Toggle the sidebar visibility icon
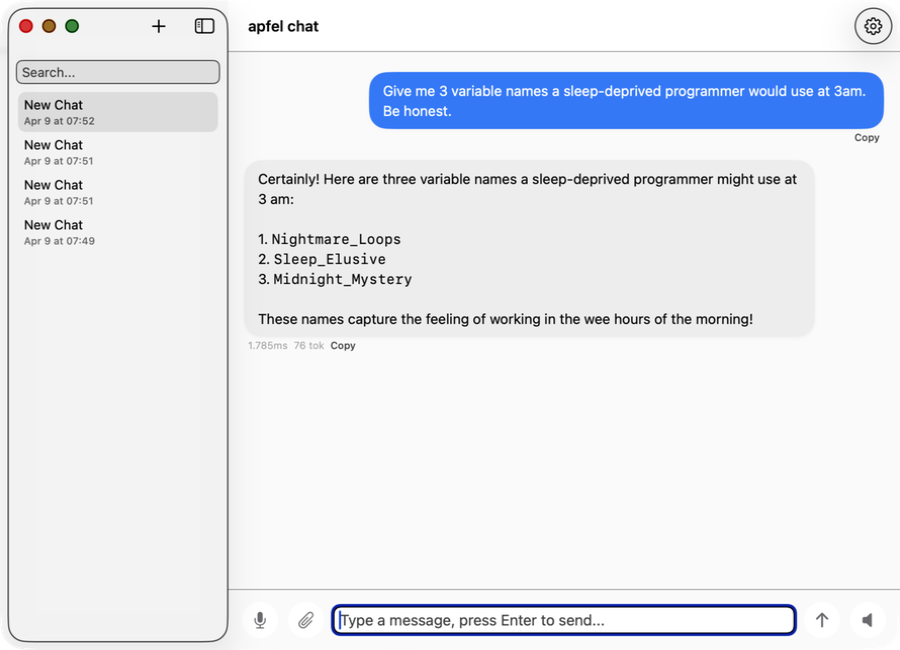900x650 pixels. pos(204,26)
